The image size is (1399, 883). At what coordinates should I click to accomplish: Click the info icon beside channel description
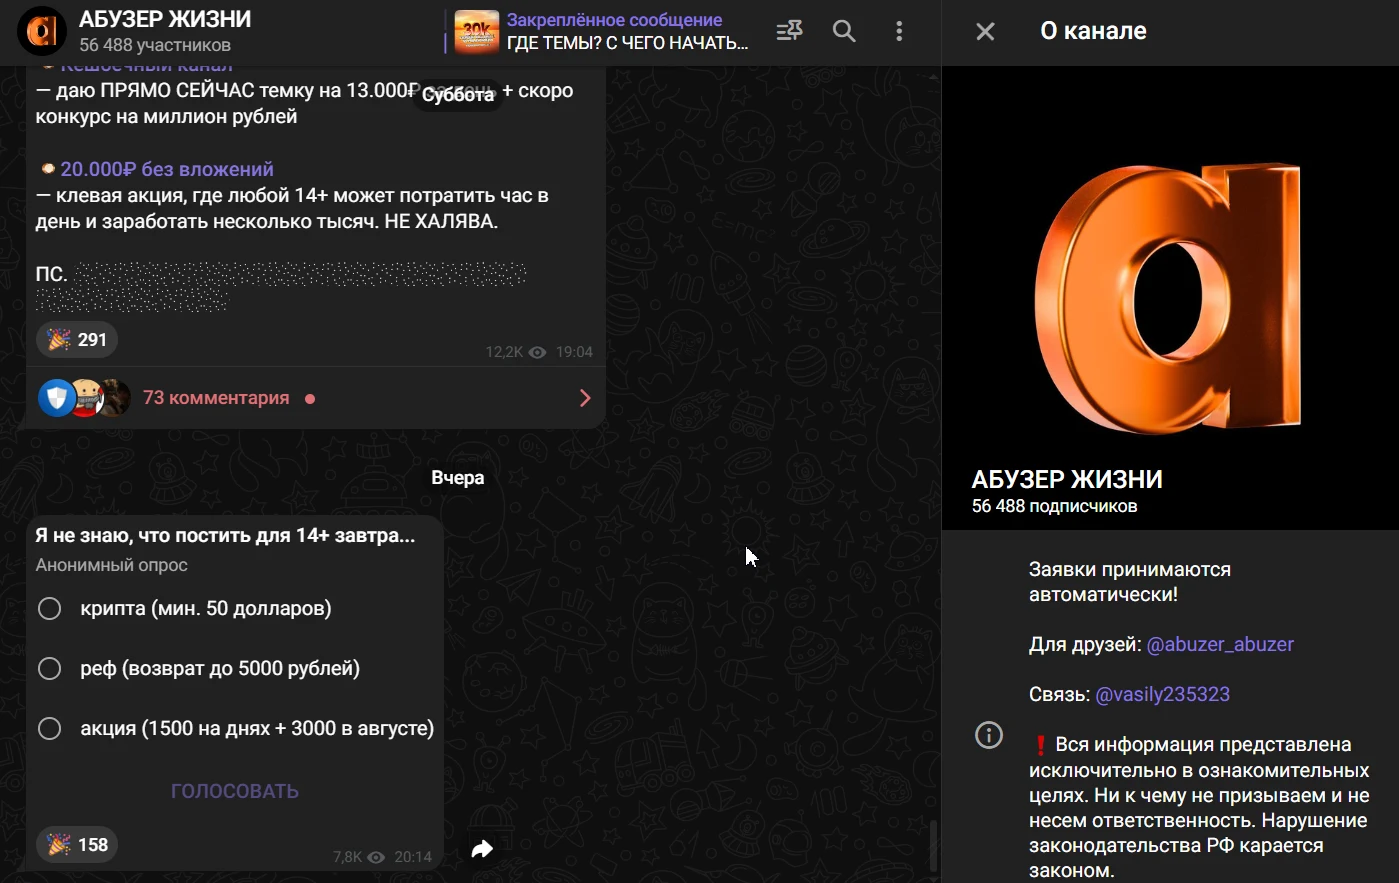point(988,736)
